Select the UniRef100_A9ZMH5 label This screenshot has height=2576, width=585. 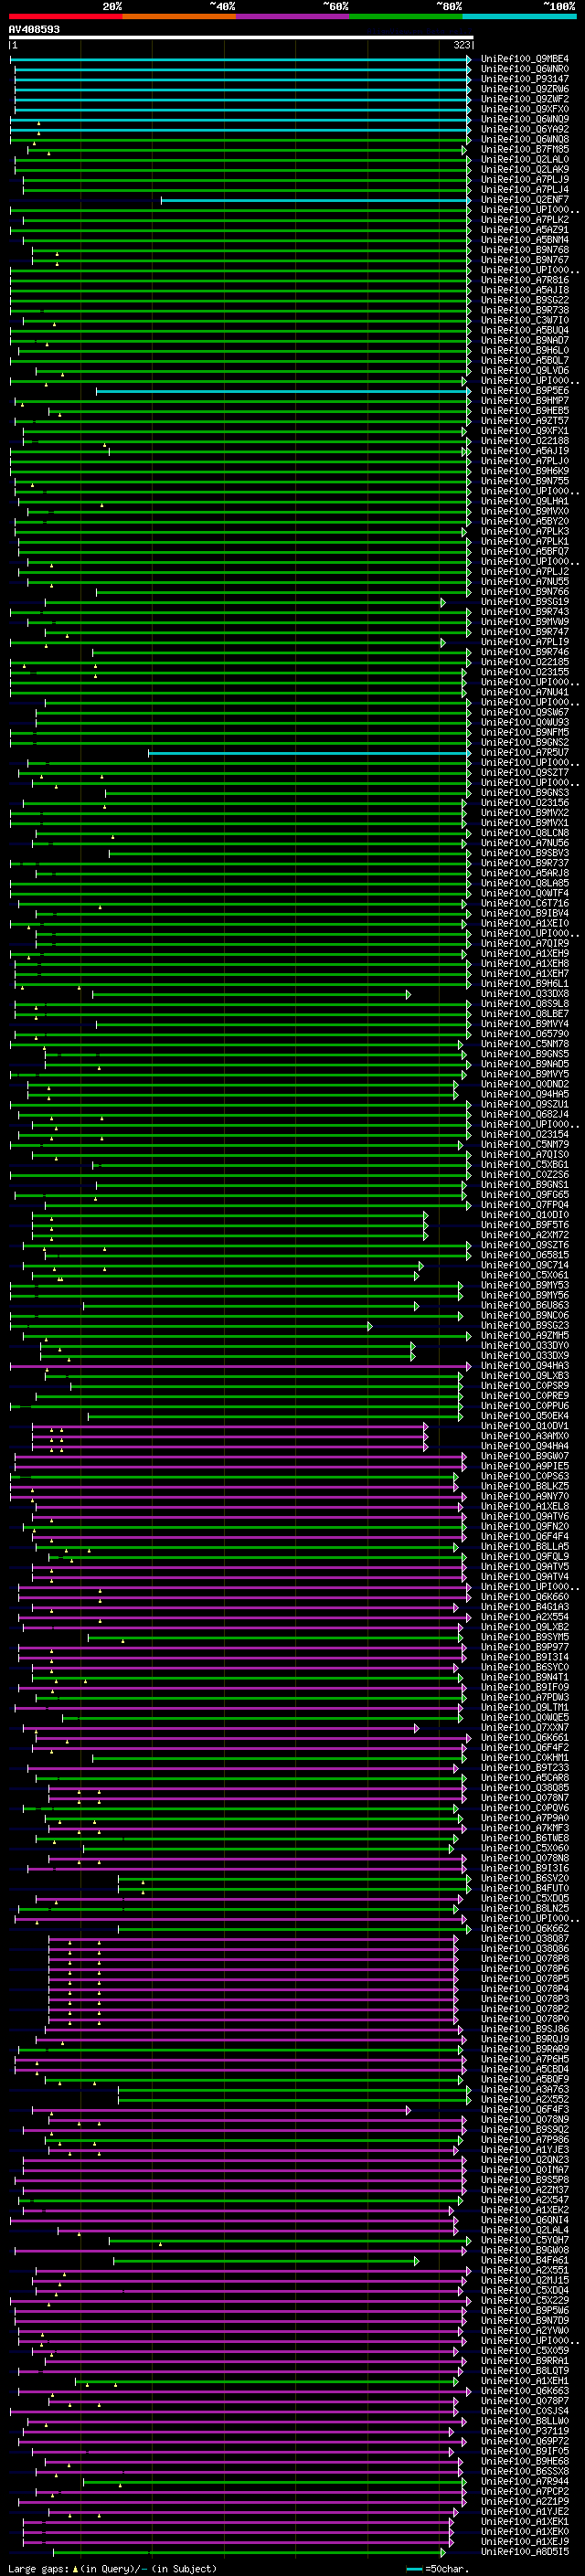pos(525,1336)
